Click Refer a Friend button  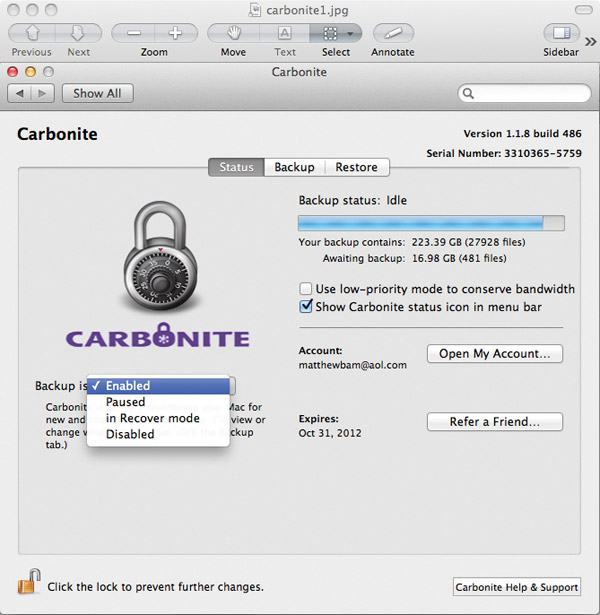[495, 422]
